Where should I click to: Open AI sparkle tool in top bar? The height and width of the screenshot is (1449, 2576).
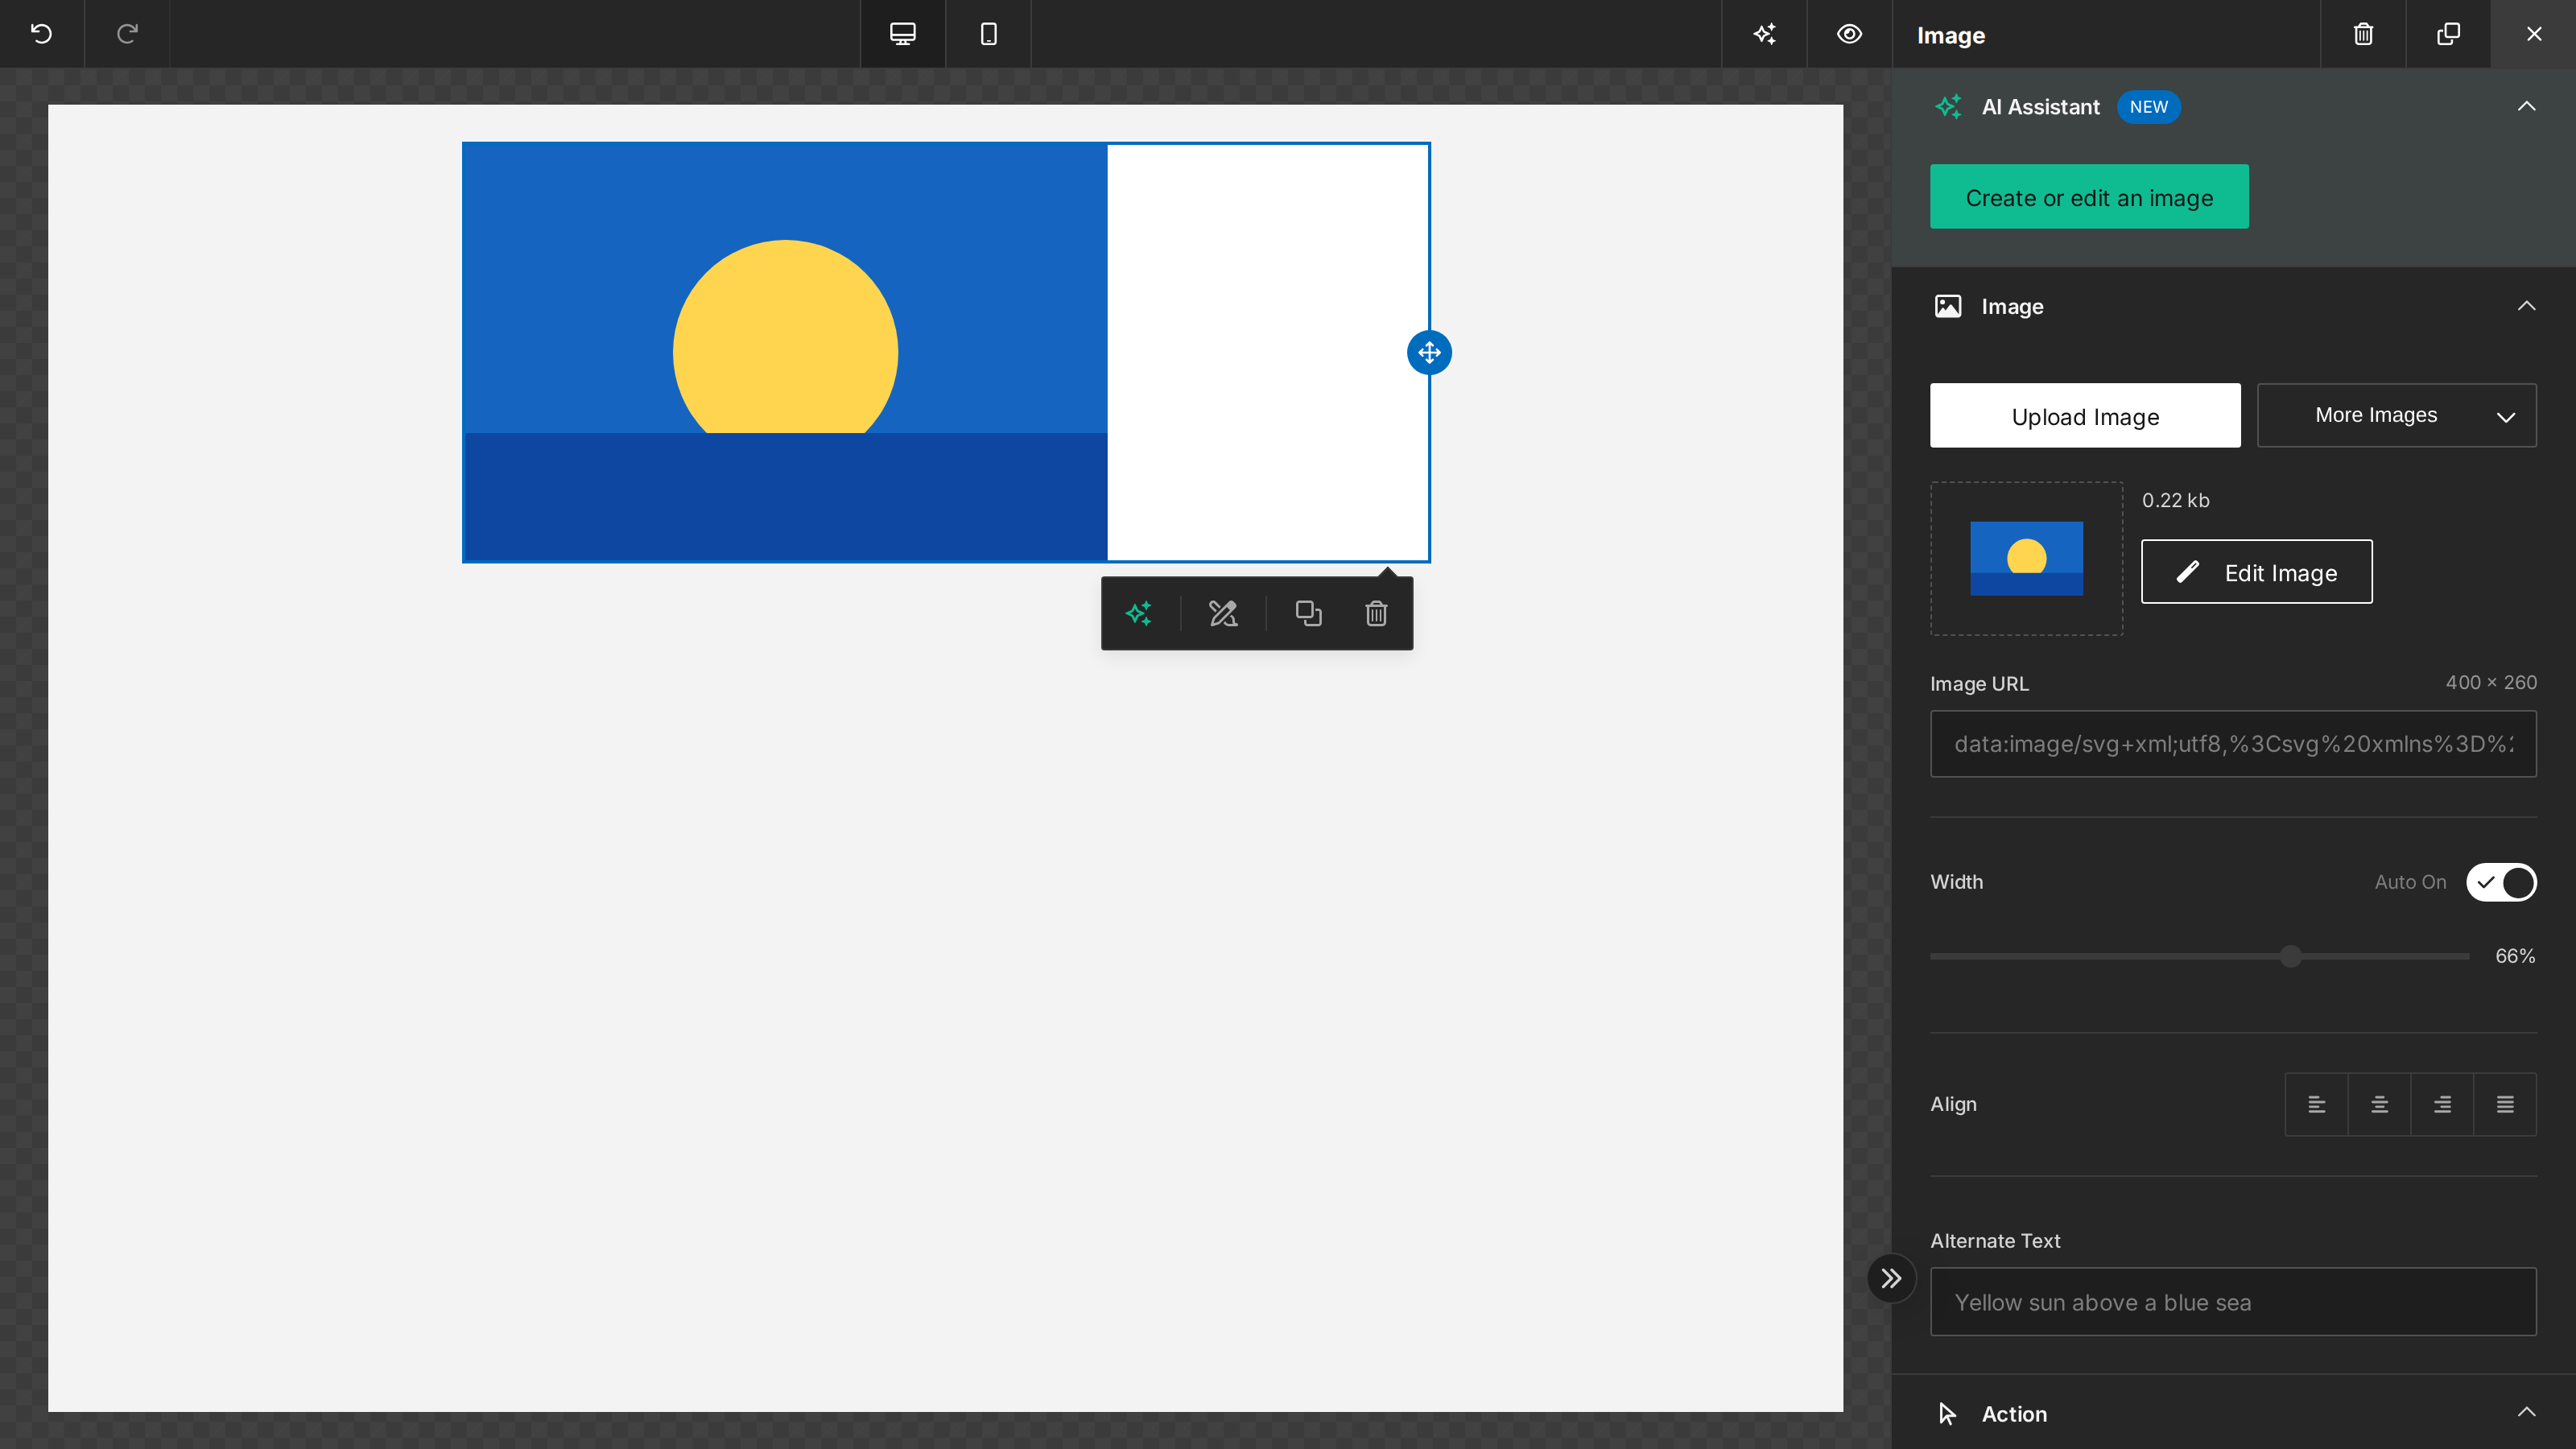pyautogui.click(x=1764, y=34)
